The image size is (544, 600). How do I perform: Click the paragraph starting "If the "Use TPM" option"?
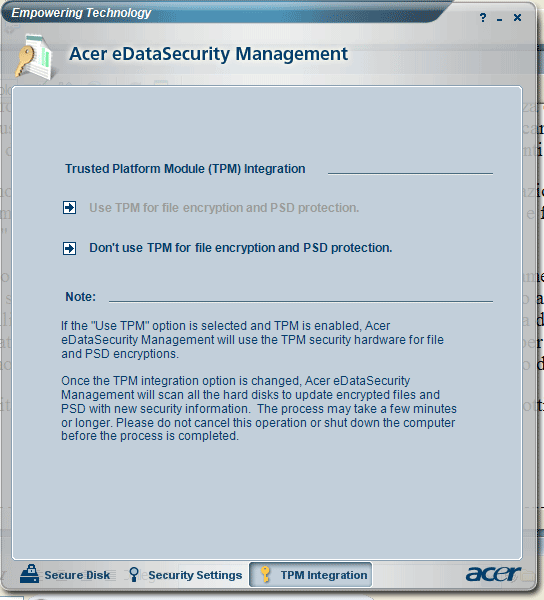pyautogui.click(x=252, y=340)
